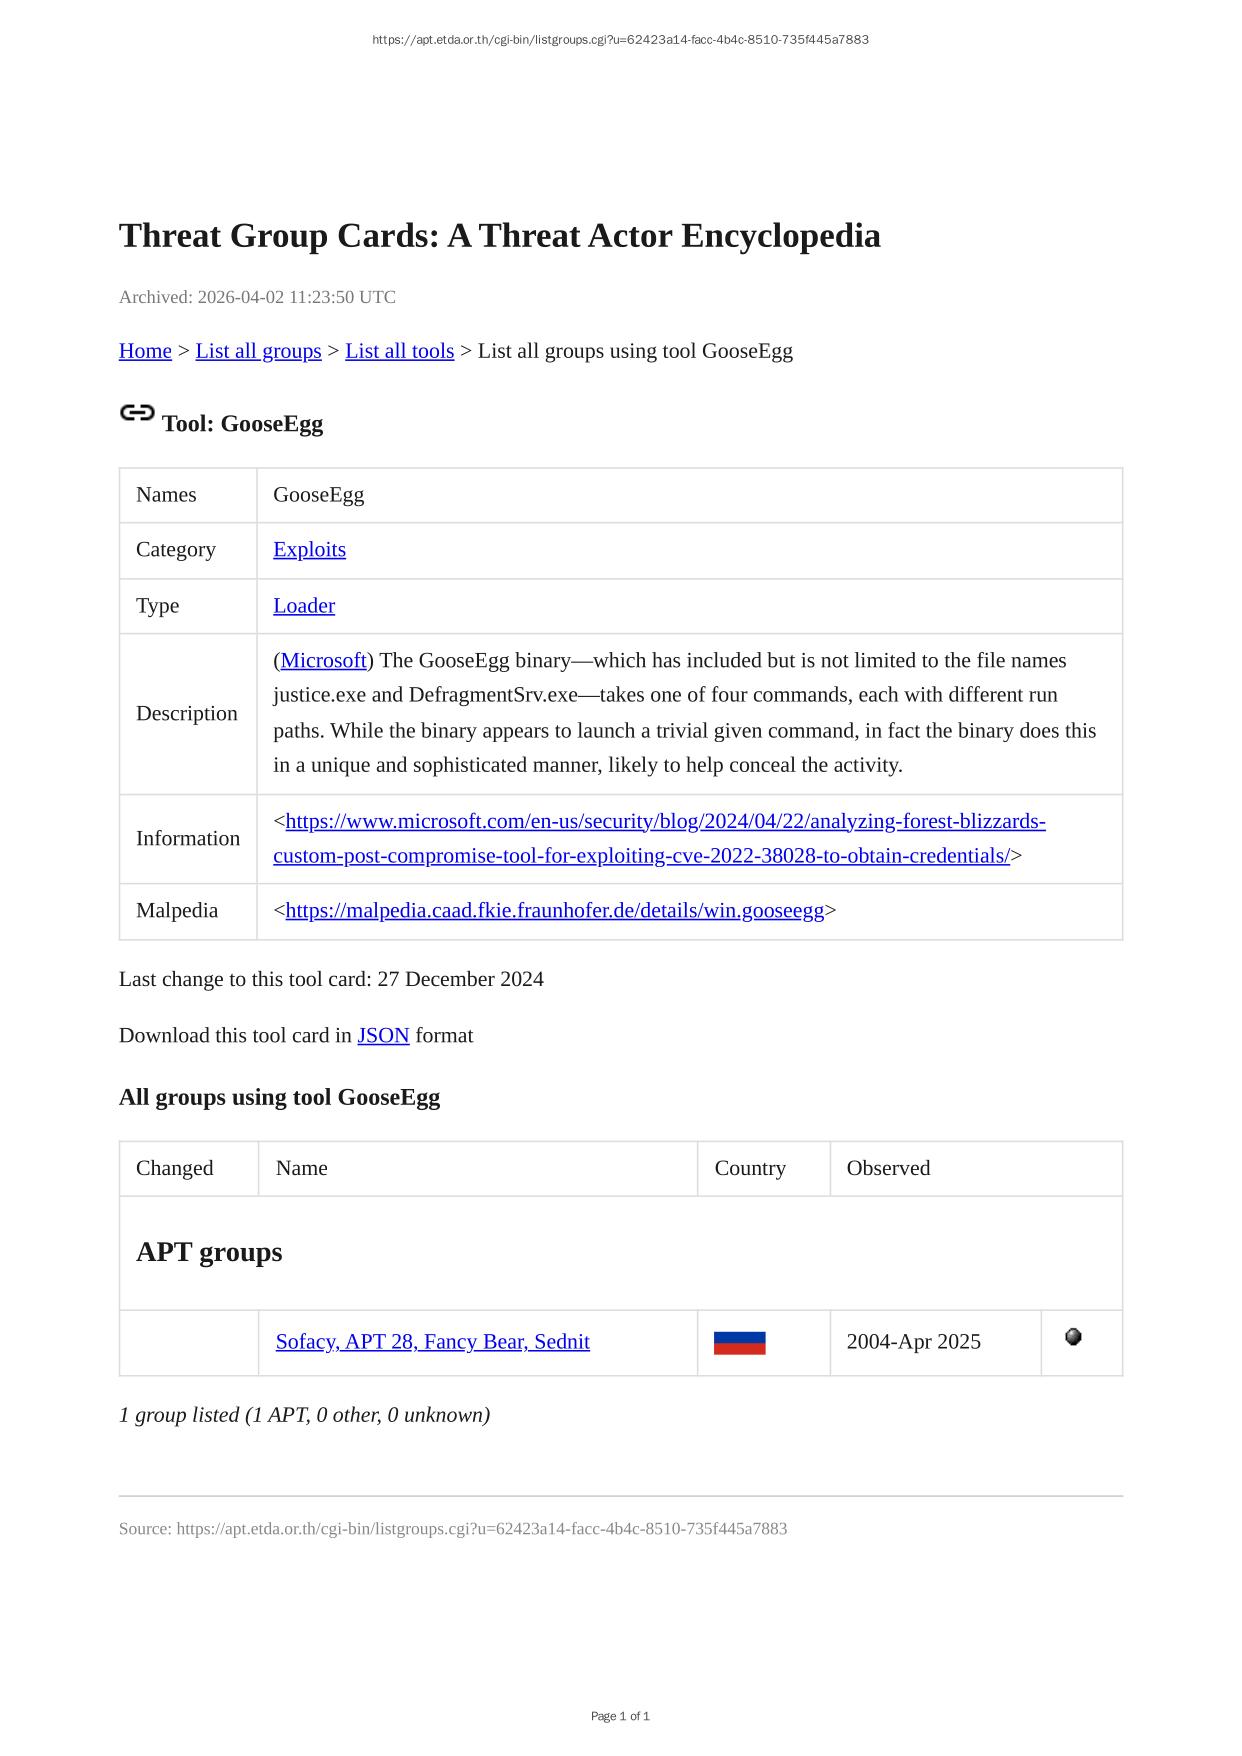Open the Malpedia win.gooseegg link
This screenshot has width=1242, height=1756.
click(x=554, y=911)
